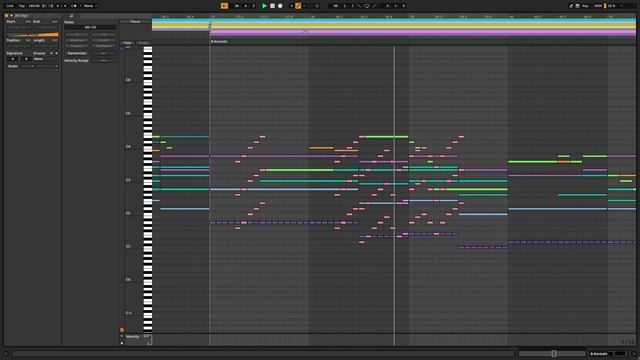Click the Set button next to Start
Screen dimensions: 640x360
coord(28,21)
